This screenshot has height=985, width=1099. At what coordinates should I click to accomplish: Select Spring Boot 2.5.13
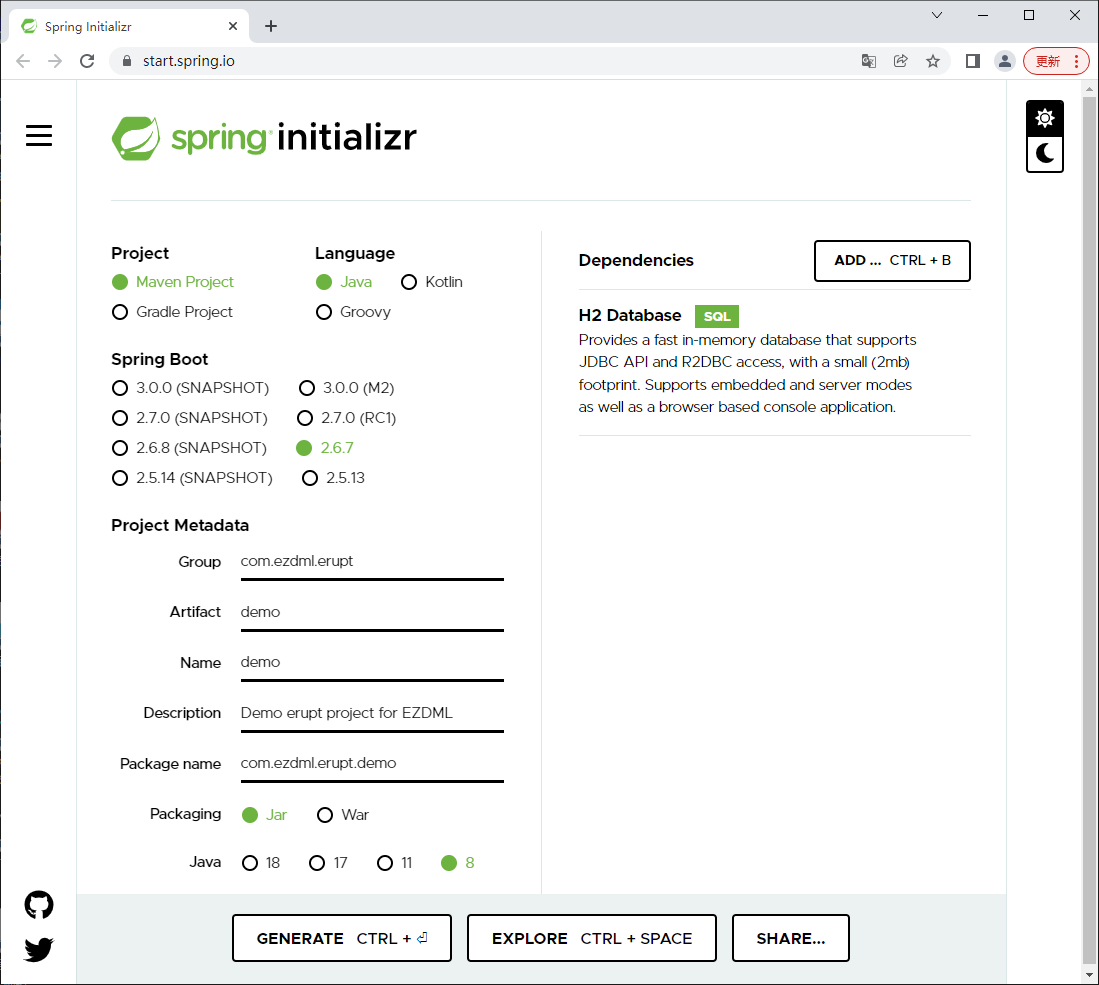click(x=333, y=478)
